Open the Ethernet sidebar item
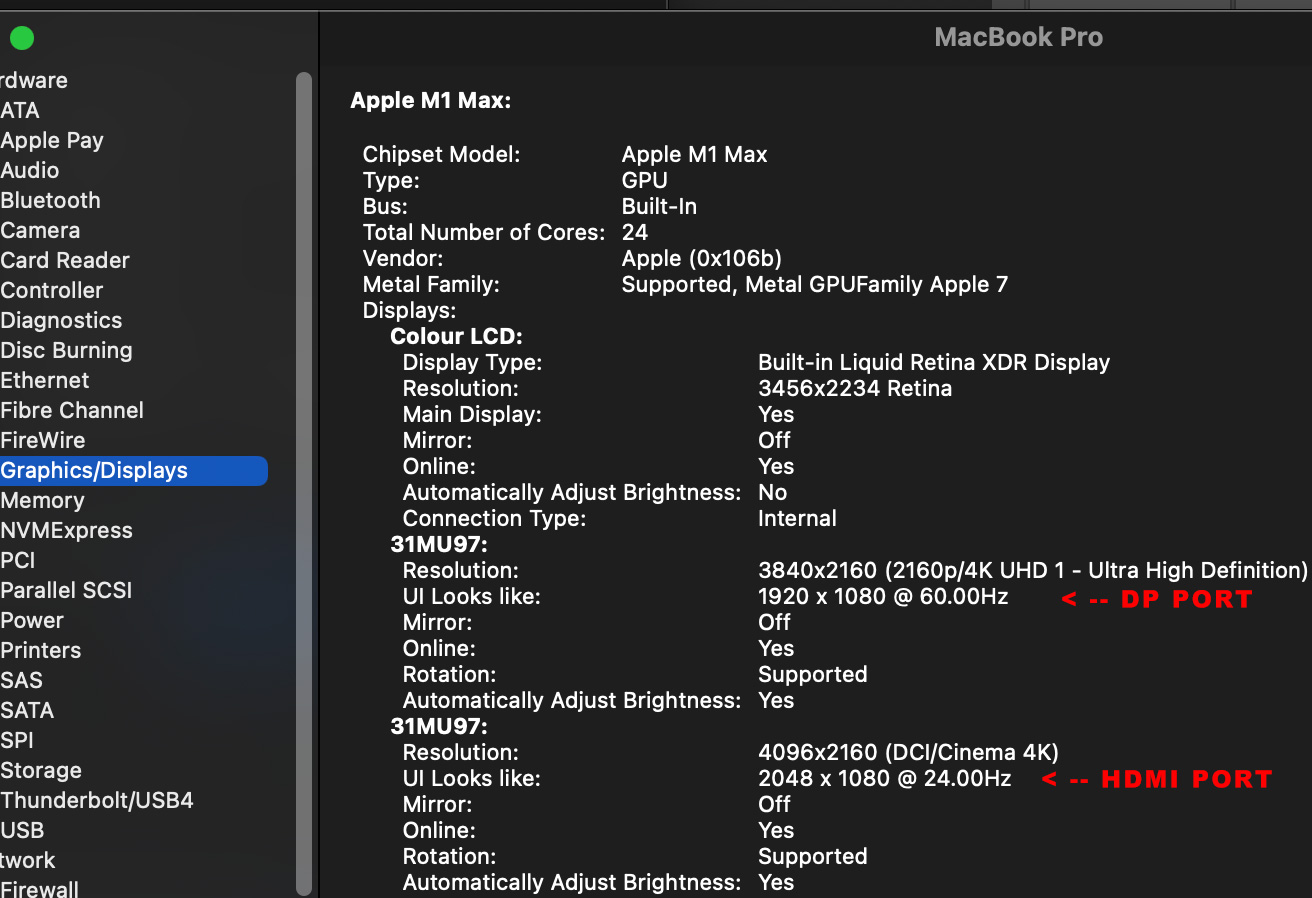Viewport: 1312px width, 898px height. 45,381
